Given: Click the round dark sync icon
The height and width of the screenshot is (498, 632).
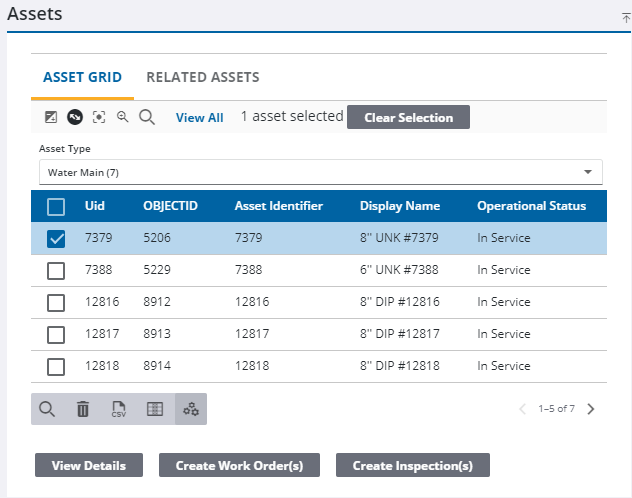Looking at the screenshot, I should coord(75,117).
